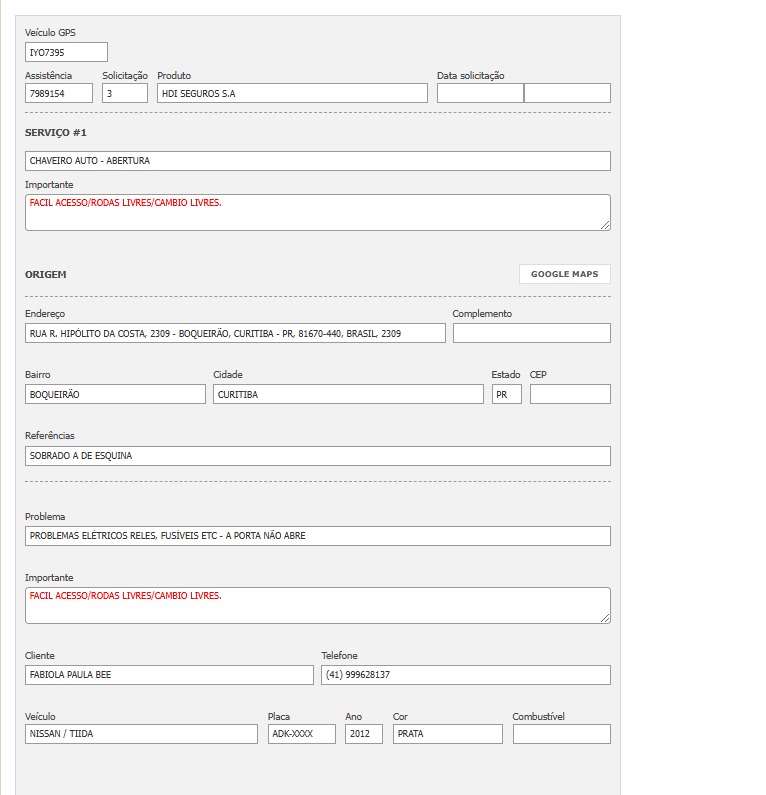Click the empty CEP field

[x=570, y=394]
